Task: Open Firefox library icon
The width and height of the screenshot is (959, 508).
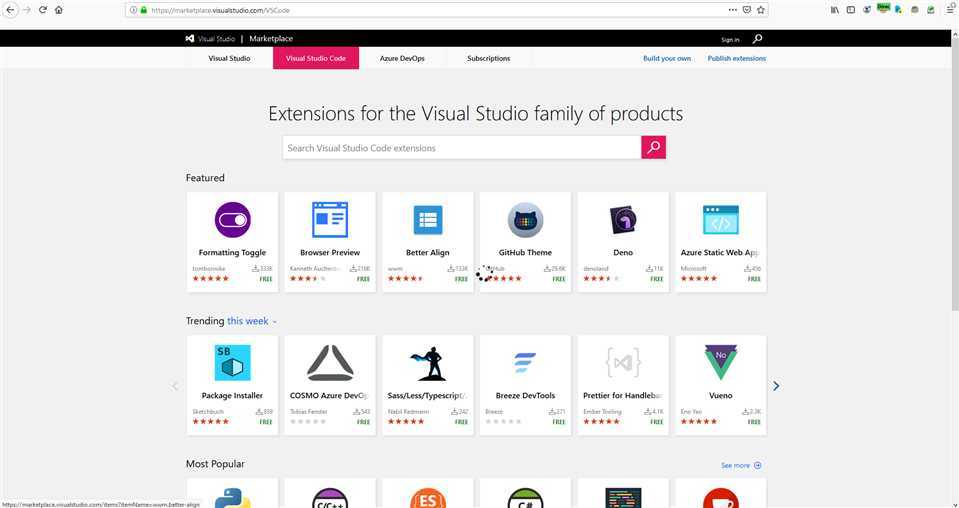Action: point(835,10)
